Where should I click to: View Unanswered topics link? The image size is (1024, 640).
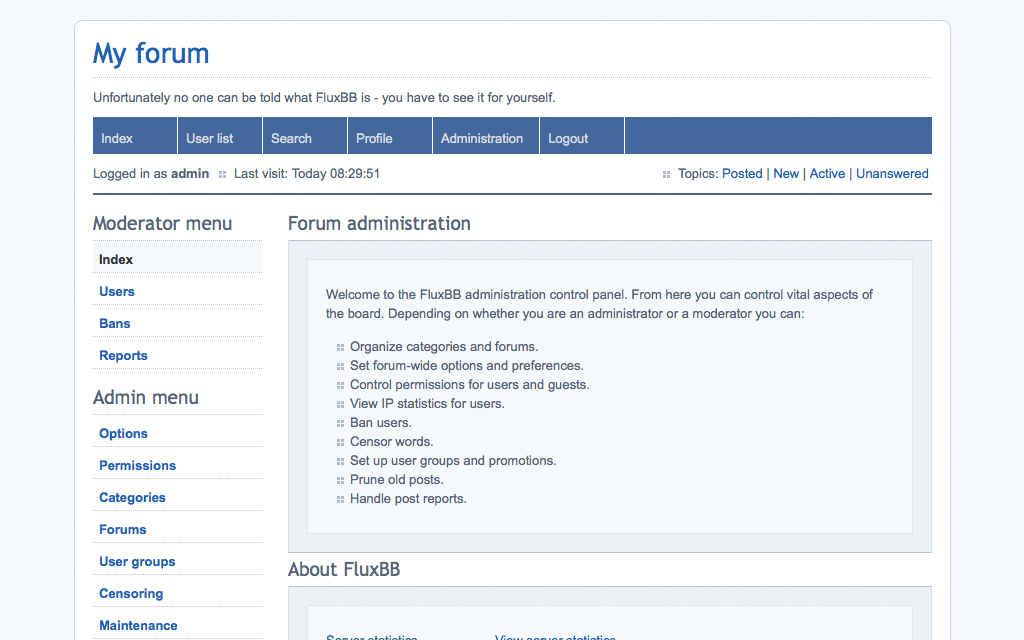click(892, 173)
